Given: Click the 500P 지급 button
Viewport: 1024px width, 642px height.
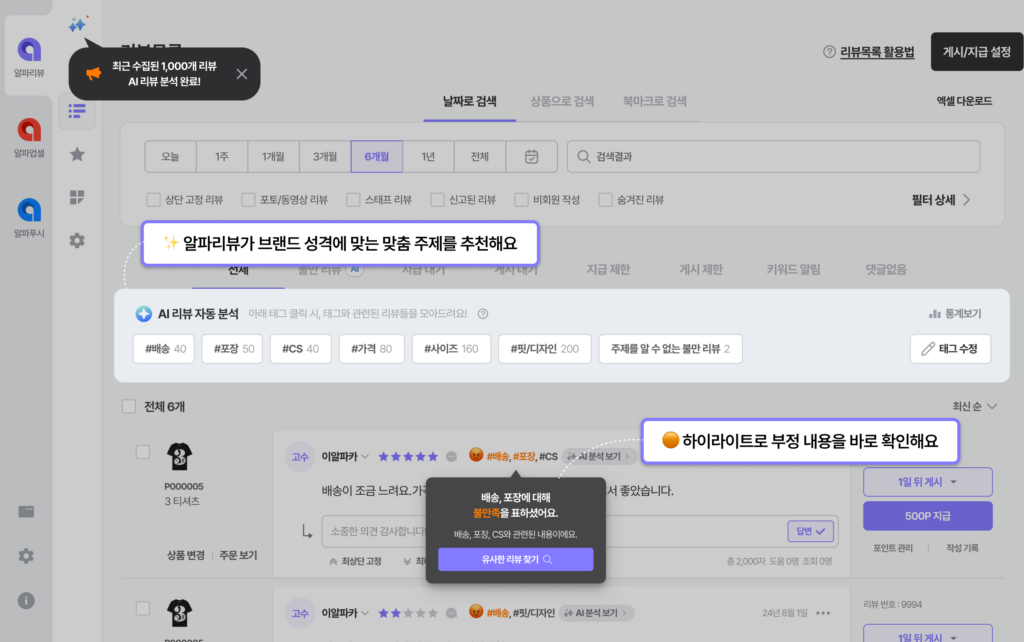Looking at the screenshot, I should pos(926,515).
